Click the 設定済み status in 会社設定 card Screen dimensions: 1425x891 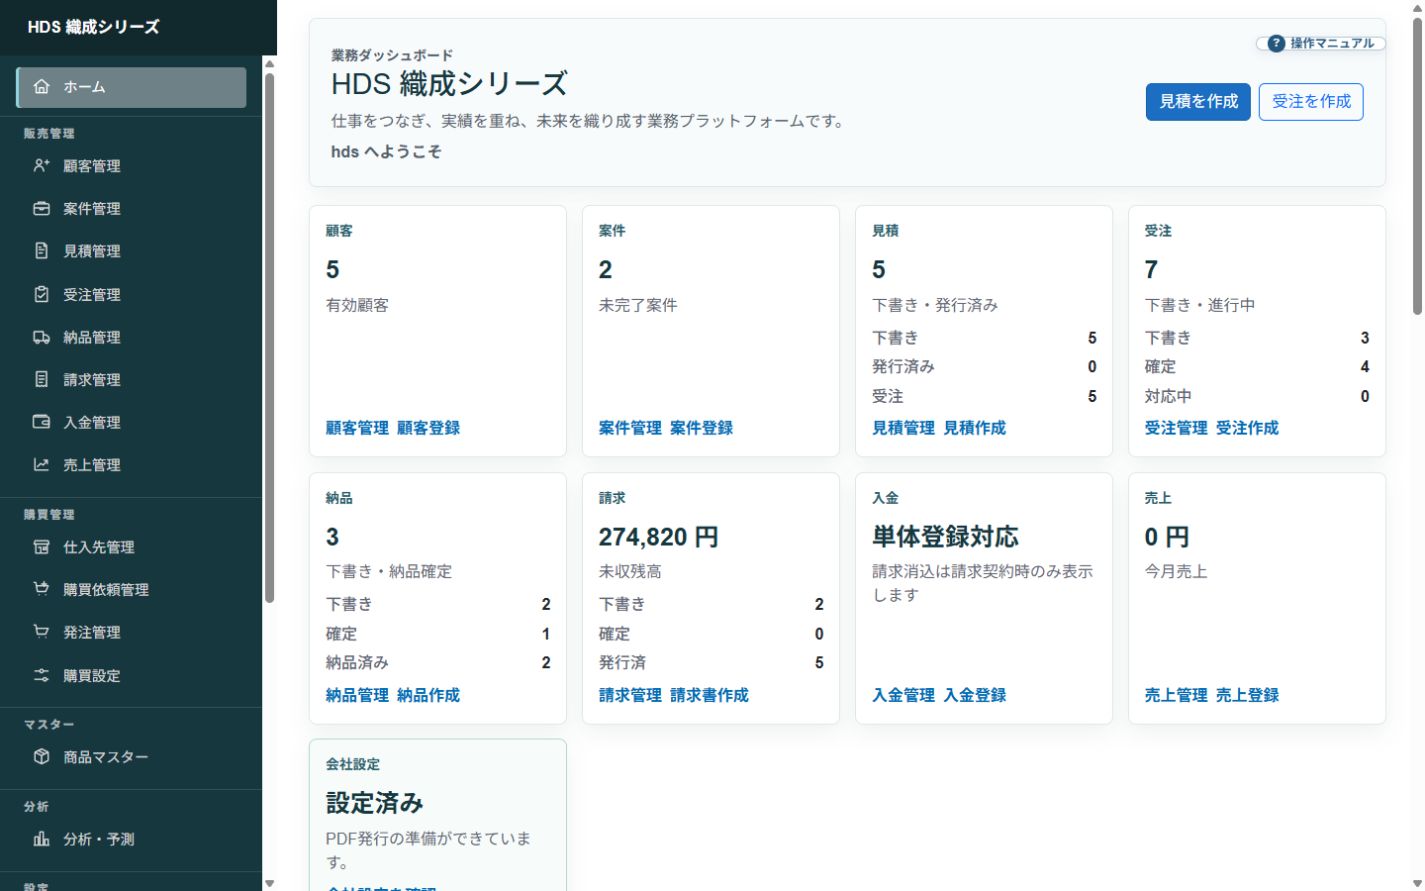375,803
